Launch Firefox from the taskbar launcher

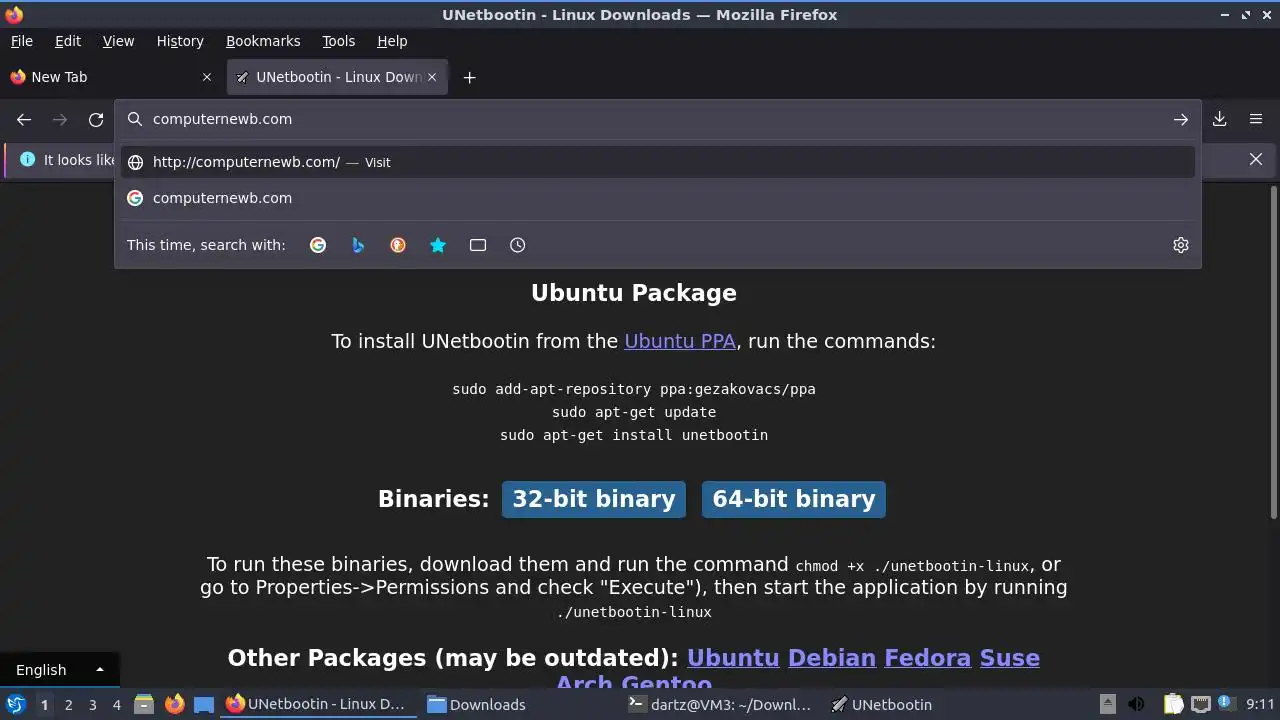pos(174,704)
